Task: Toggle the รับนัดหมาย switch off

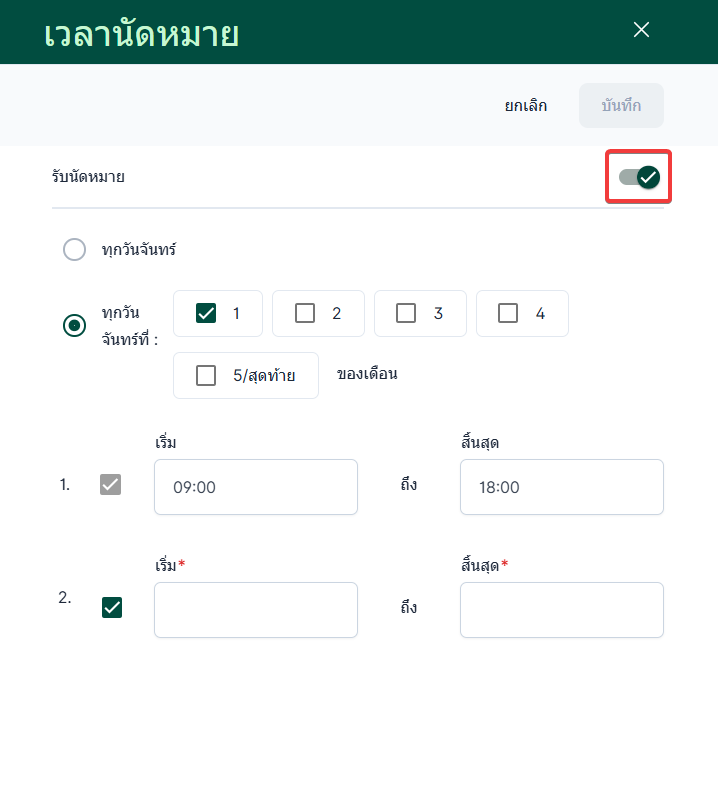Action: point(639,177)
